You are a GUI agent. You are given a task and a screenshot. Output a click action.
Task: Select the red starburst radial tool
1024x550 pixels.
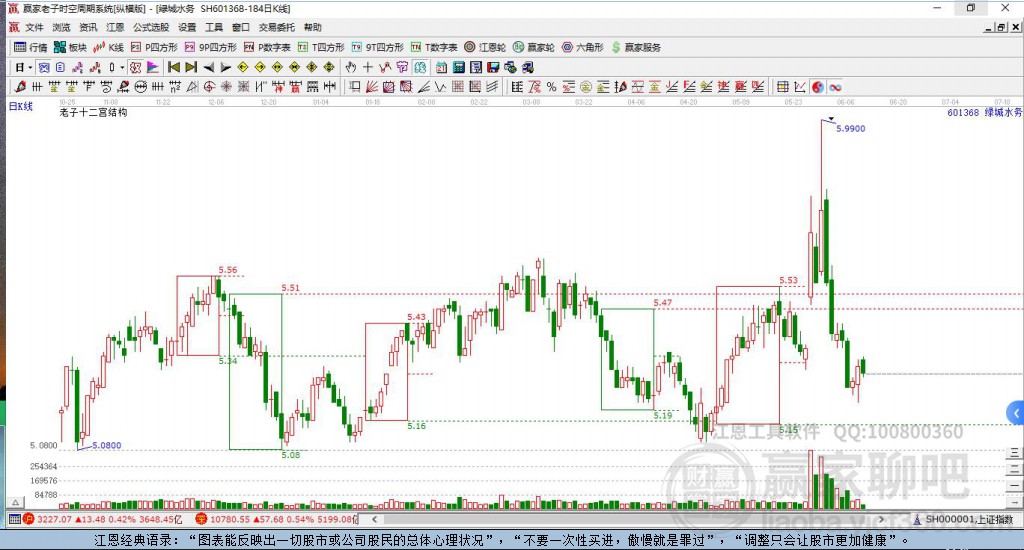(x=226, y=87)
